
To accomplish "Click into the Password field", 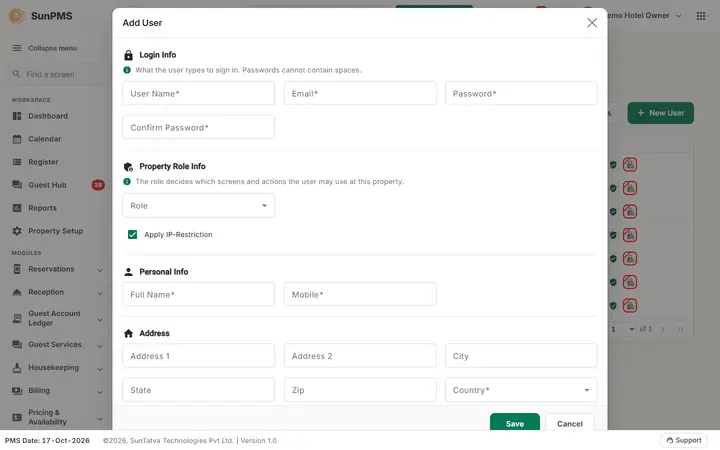I will (521, 93).
